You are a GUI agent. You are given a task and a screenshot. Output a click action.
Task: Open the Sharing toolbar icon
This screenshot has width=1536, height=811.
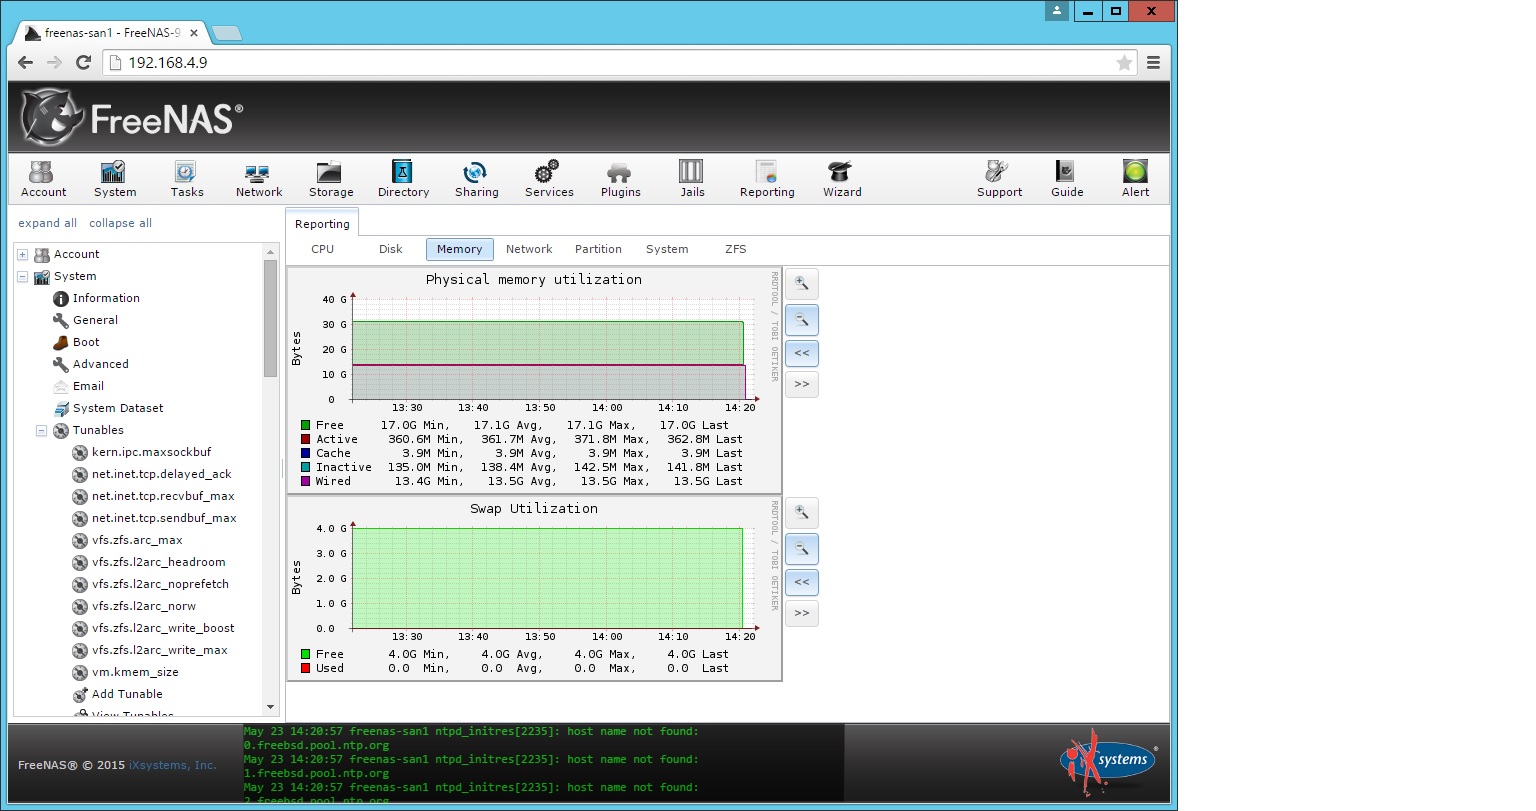pos(476,179)
